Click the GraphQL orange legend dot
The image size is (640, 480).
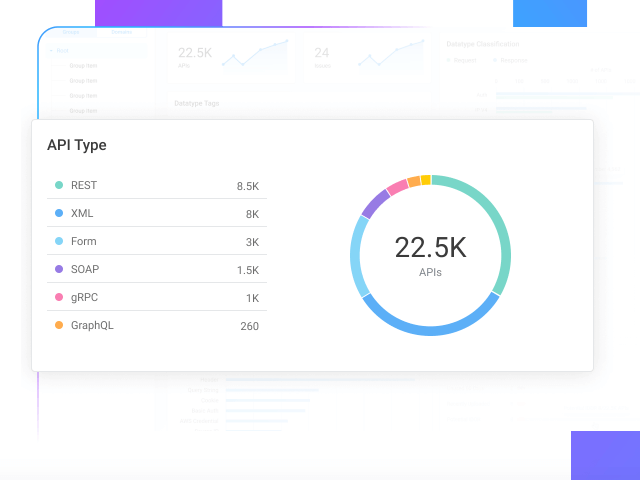click(x=59, y=325)
